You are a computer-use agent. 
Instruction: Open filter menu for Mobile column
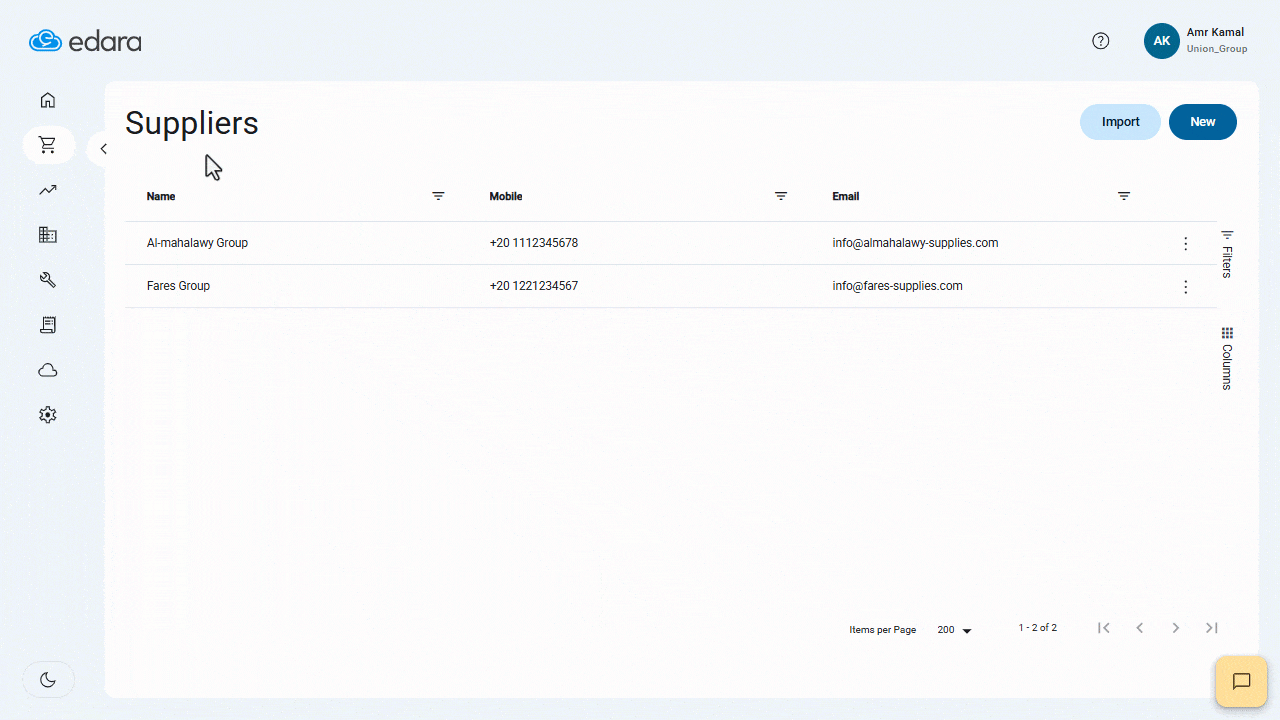781,196
